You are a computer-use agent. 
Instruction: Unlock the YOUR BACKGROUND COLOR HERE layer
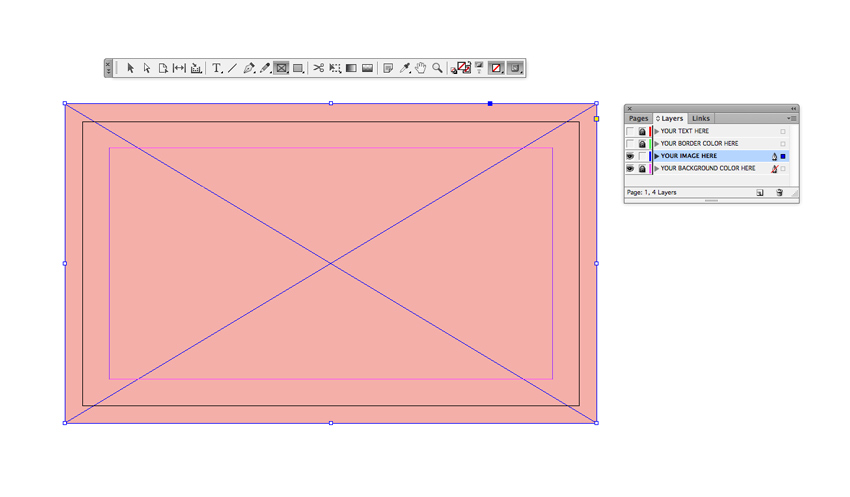point(642,169)
